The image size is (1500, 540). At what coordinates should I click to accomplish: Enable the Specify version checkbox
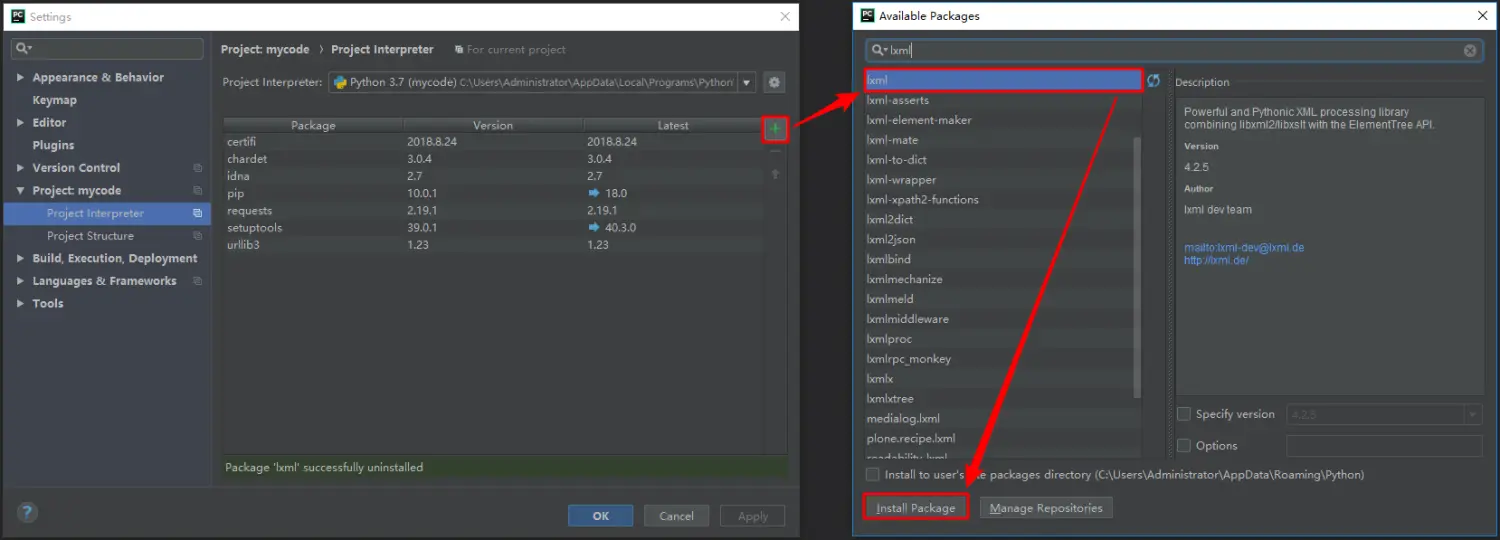coord(1184,414)
